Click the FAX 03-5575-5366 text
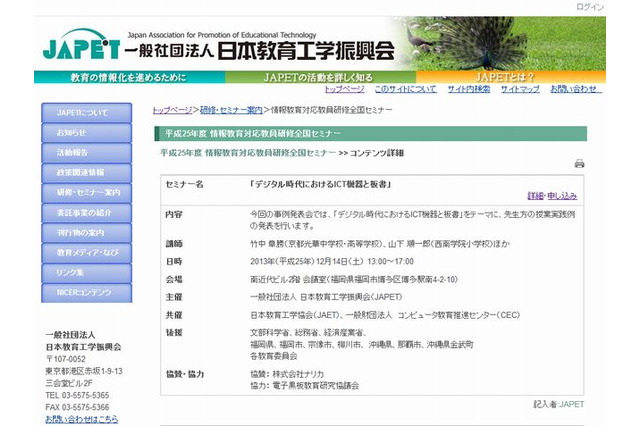 [77, 407]
